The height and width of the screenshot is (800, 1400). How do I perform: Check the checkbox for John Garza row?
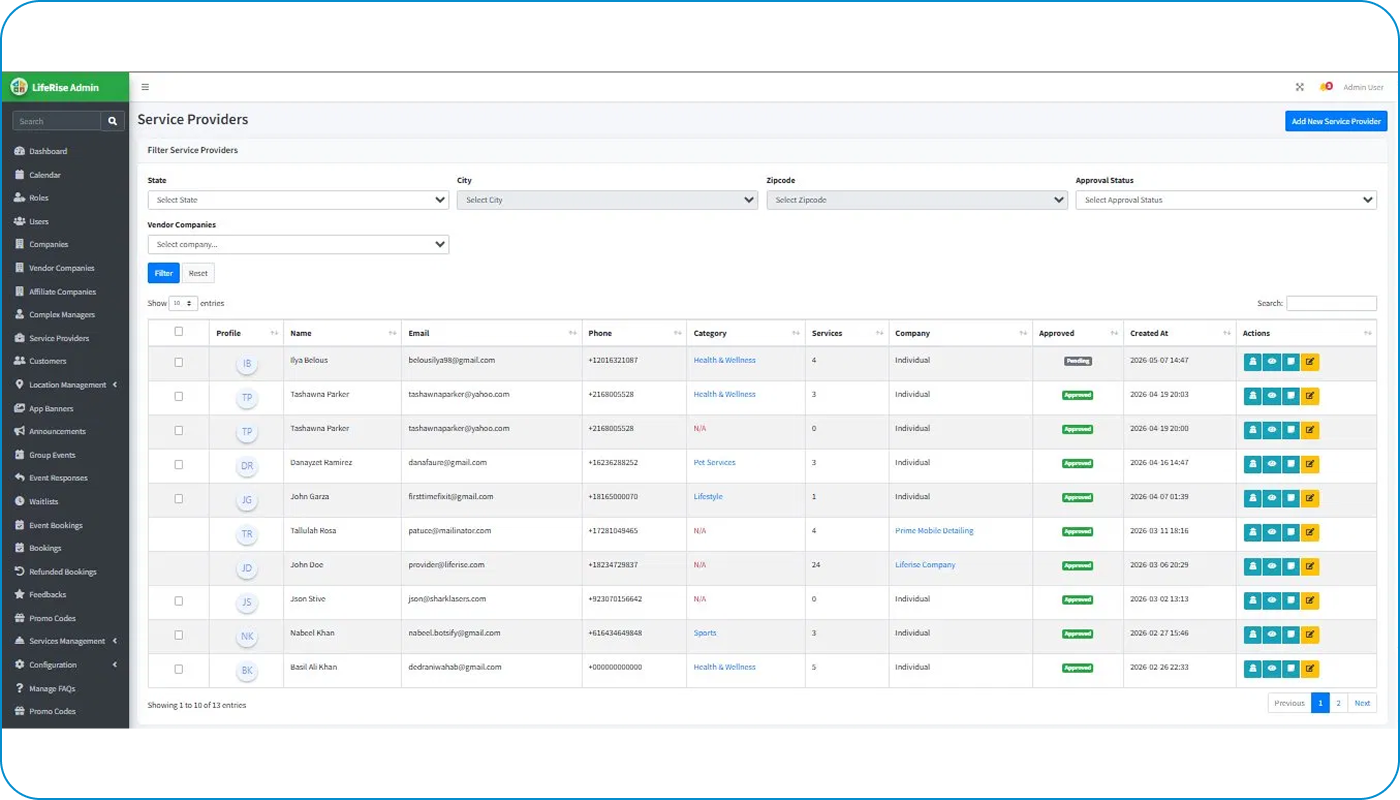click(x=179, y=498)
